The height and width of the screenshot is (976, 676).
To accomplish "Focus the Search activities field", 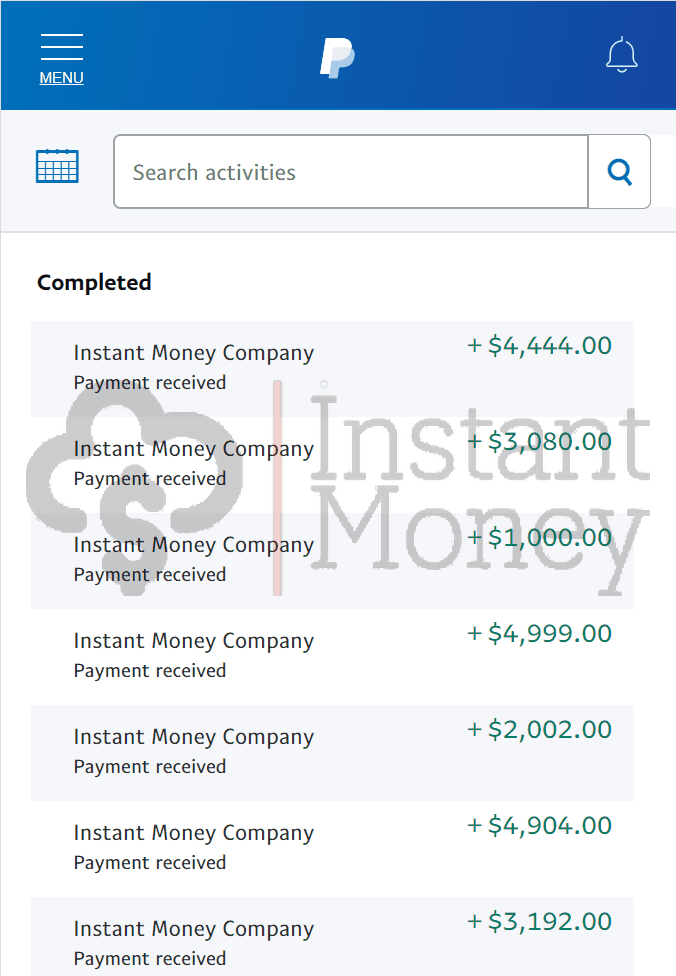I will pos(351,171).
